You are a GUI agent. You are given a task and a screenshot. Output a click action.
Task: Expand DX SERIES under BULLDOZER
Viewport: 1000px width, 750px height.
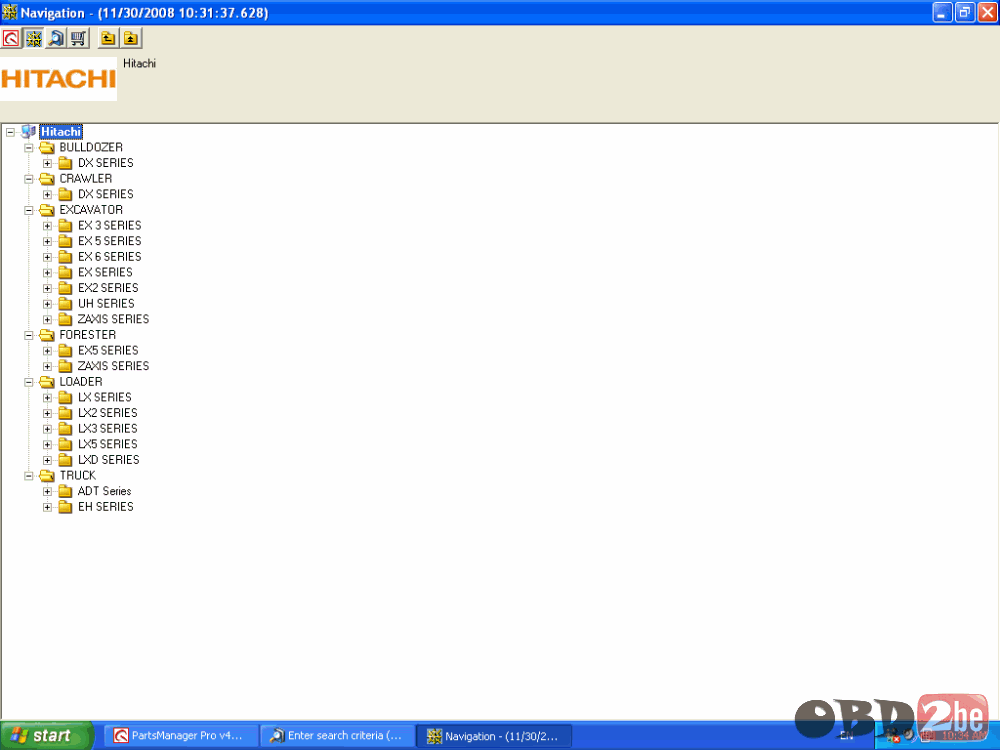(47, 163)
